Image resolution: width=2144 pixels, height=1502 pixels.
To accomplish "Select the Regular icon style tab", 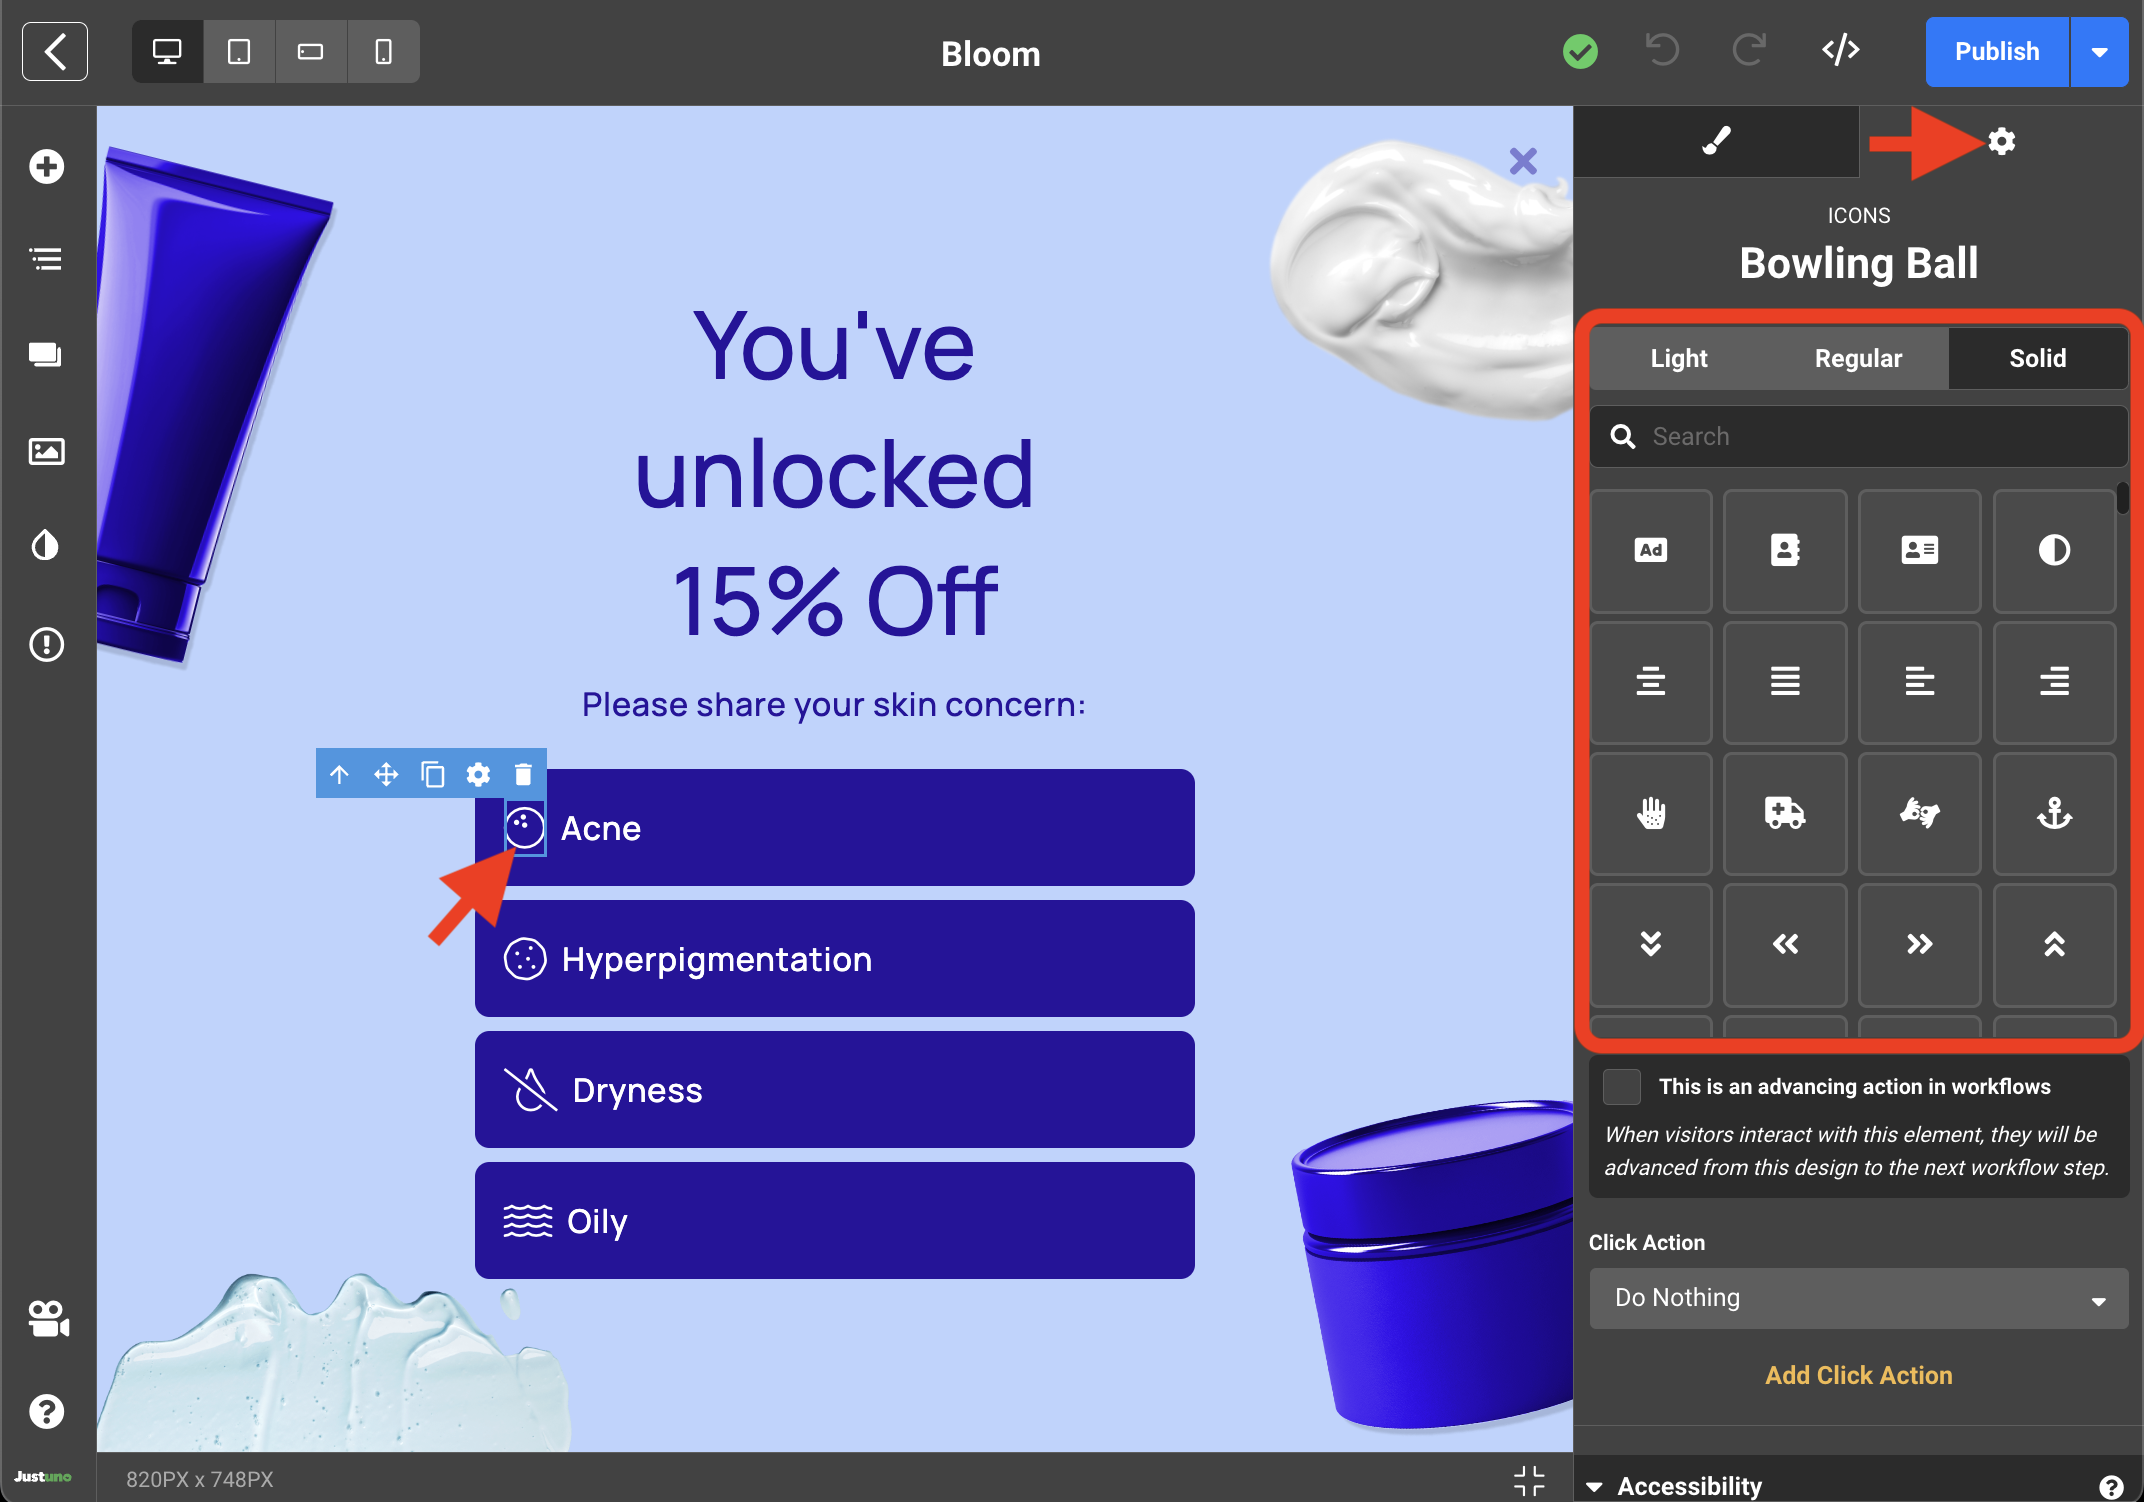I will coord(1858,358).
